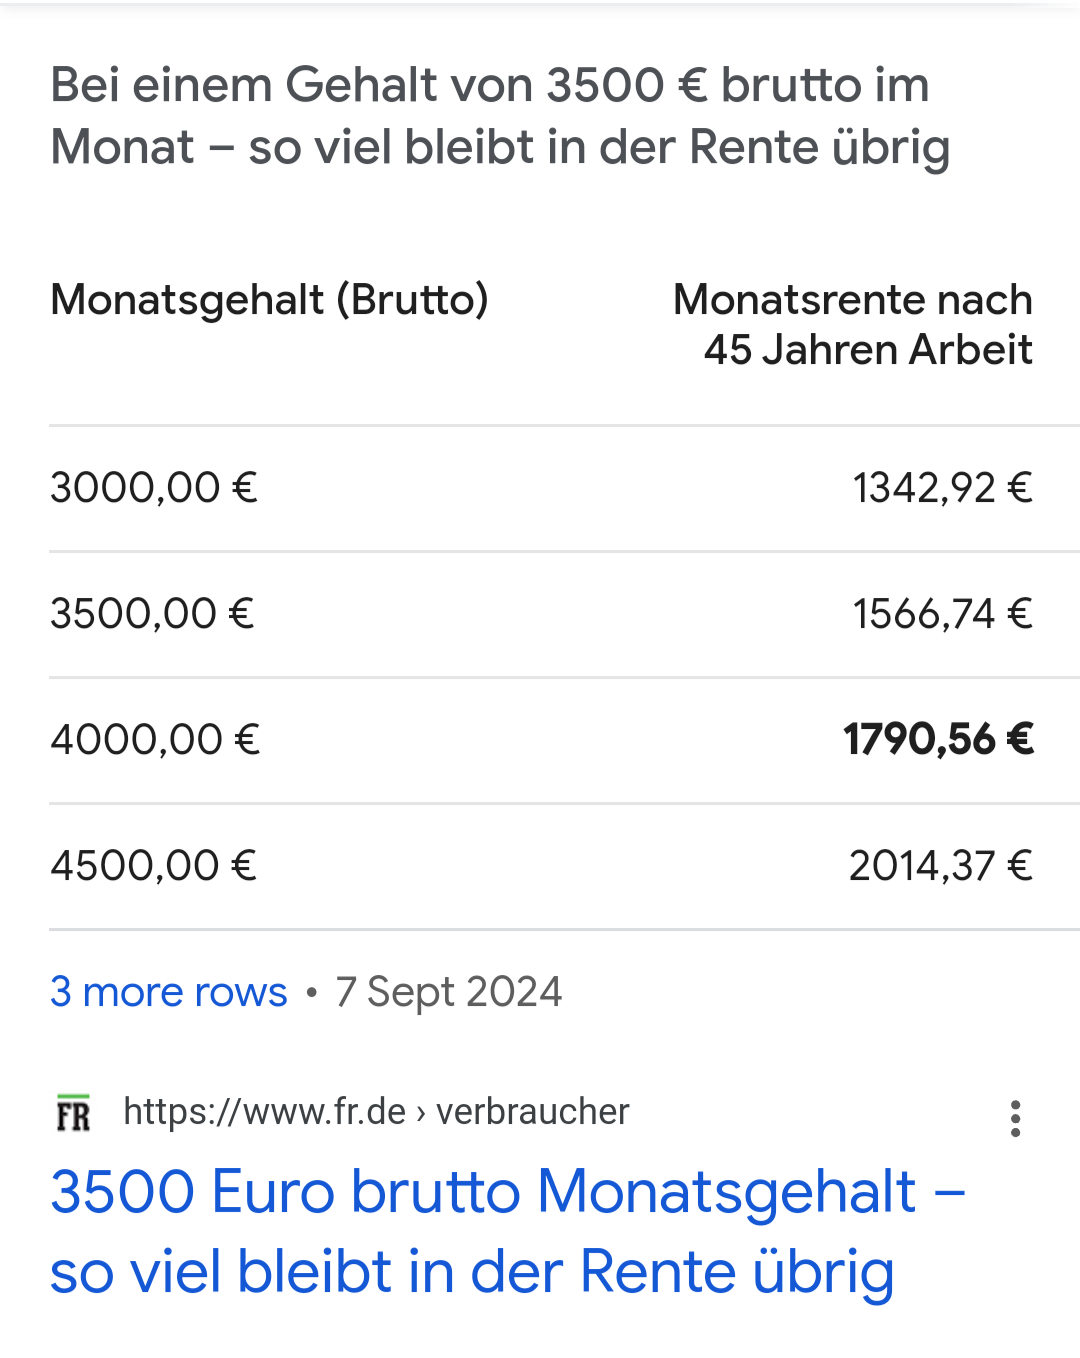Click the snippet heading about 3500 € brutto

(500, 115)
